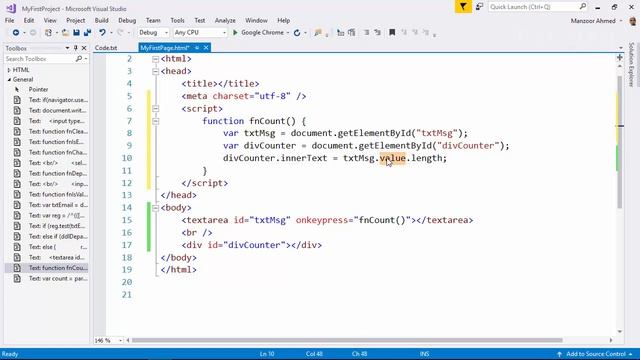This screenshot has width=640, height=360.
Task: Click the editor vertical scrollbar
Action: (x=620, y=143)
